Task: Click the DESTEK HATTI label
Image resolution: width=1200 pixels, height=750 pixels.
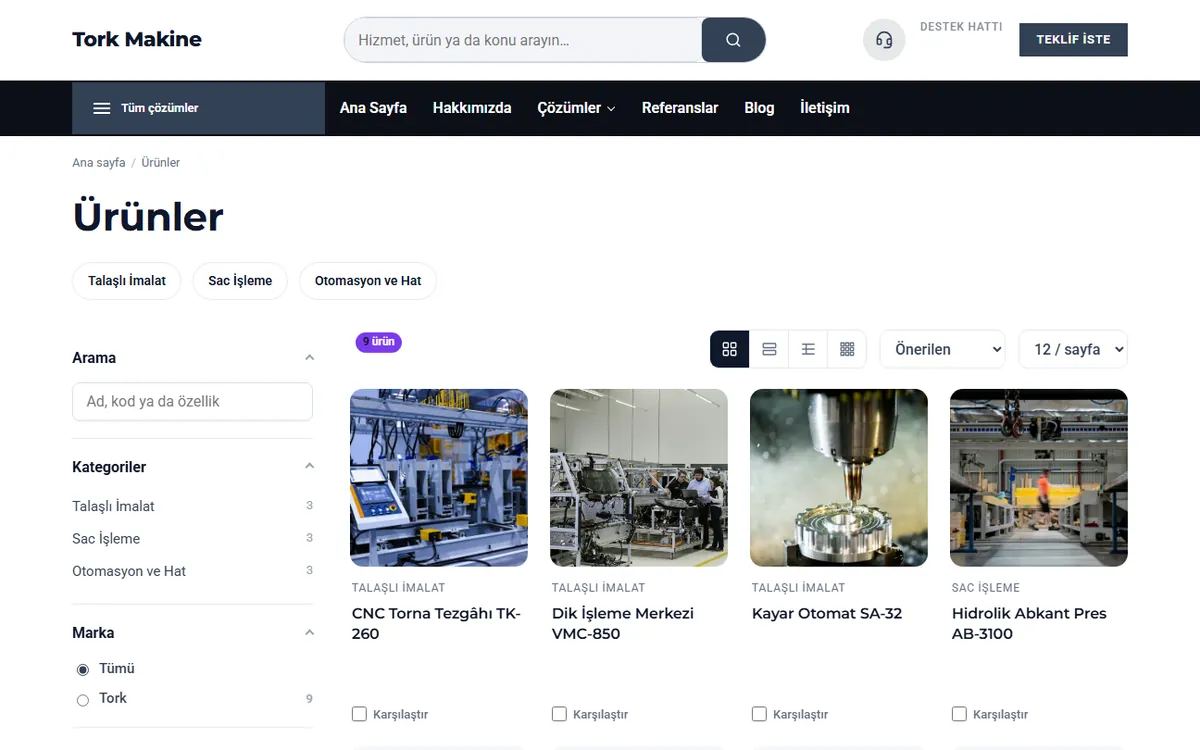Action: (x=961, y=27)
